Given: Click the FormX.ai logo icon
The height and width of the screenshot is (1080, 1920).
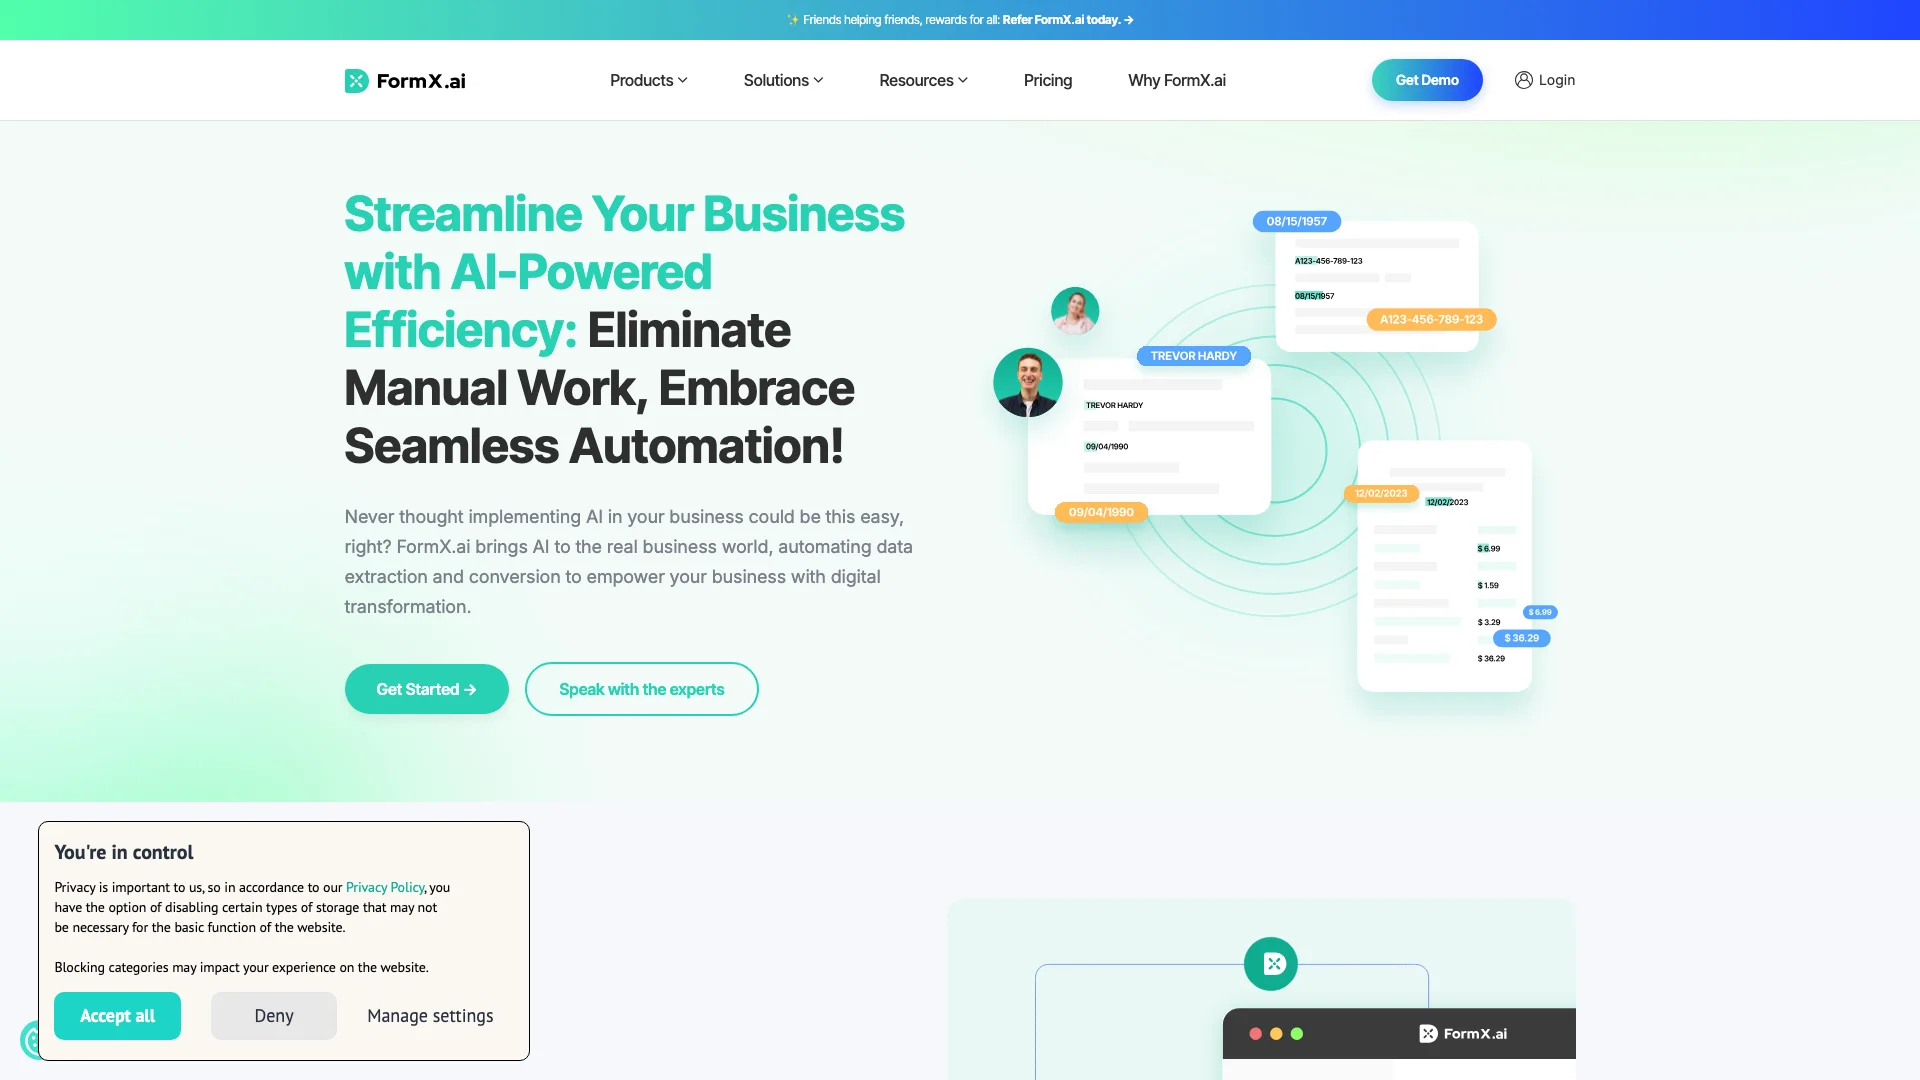Looking at the screenshot, I should (x=356, y=79).
